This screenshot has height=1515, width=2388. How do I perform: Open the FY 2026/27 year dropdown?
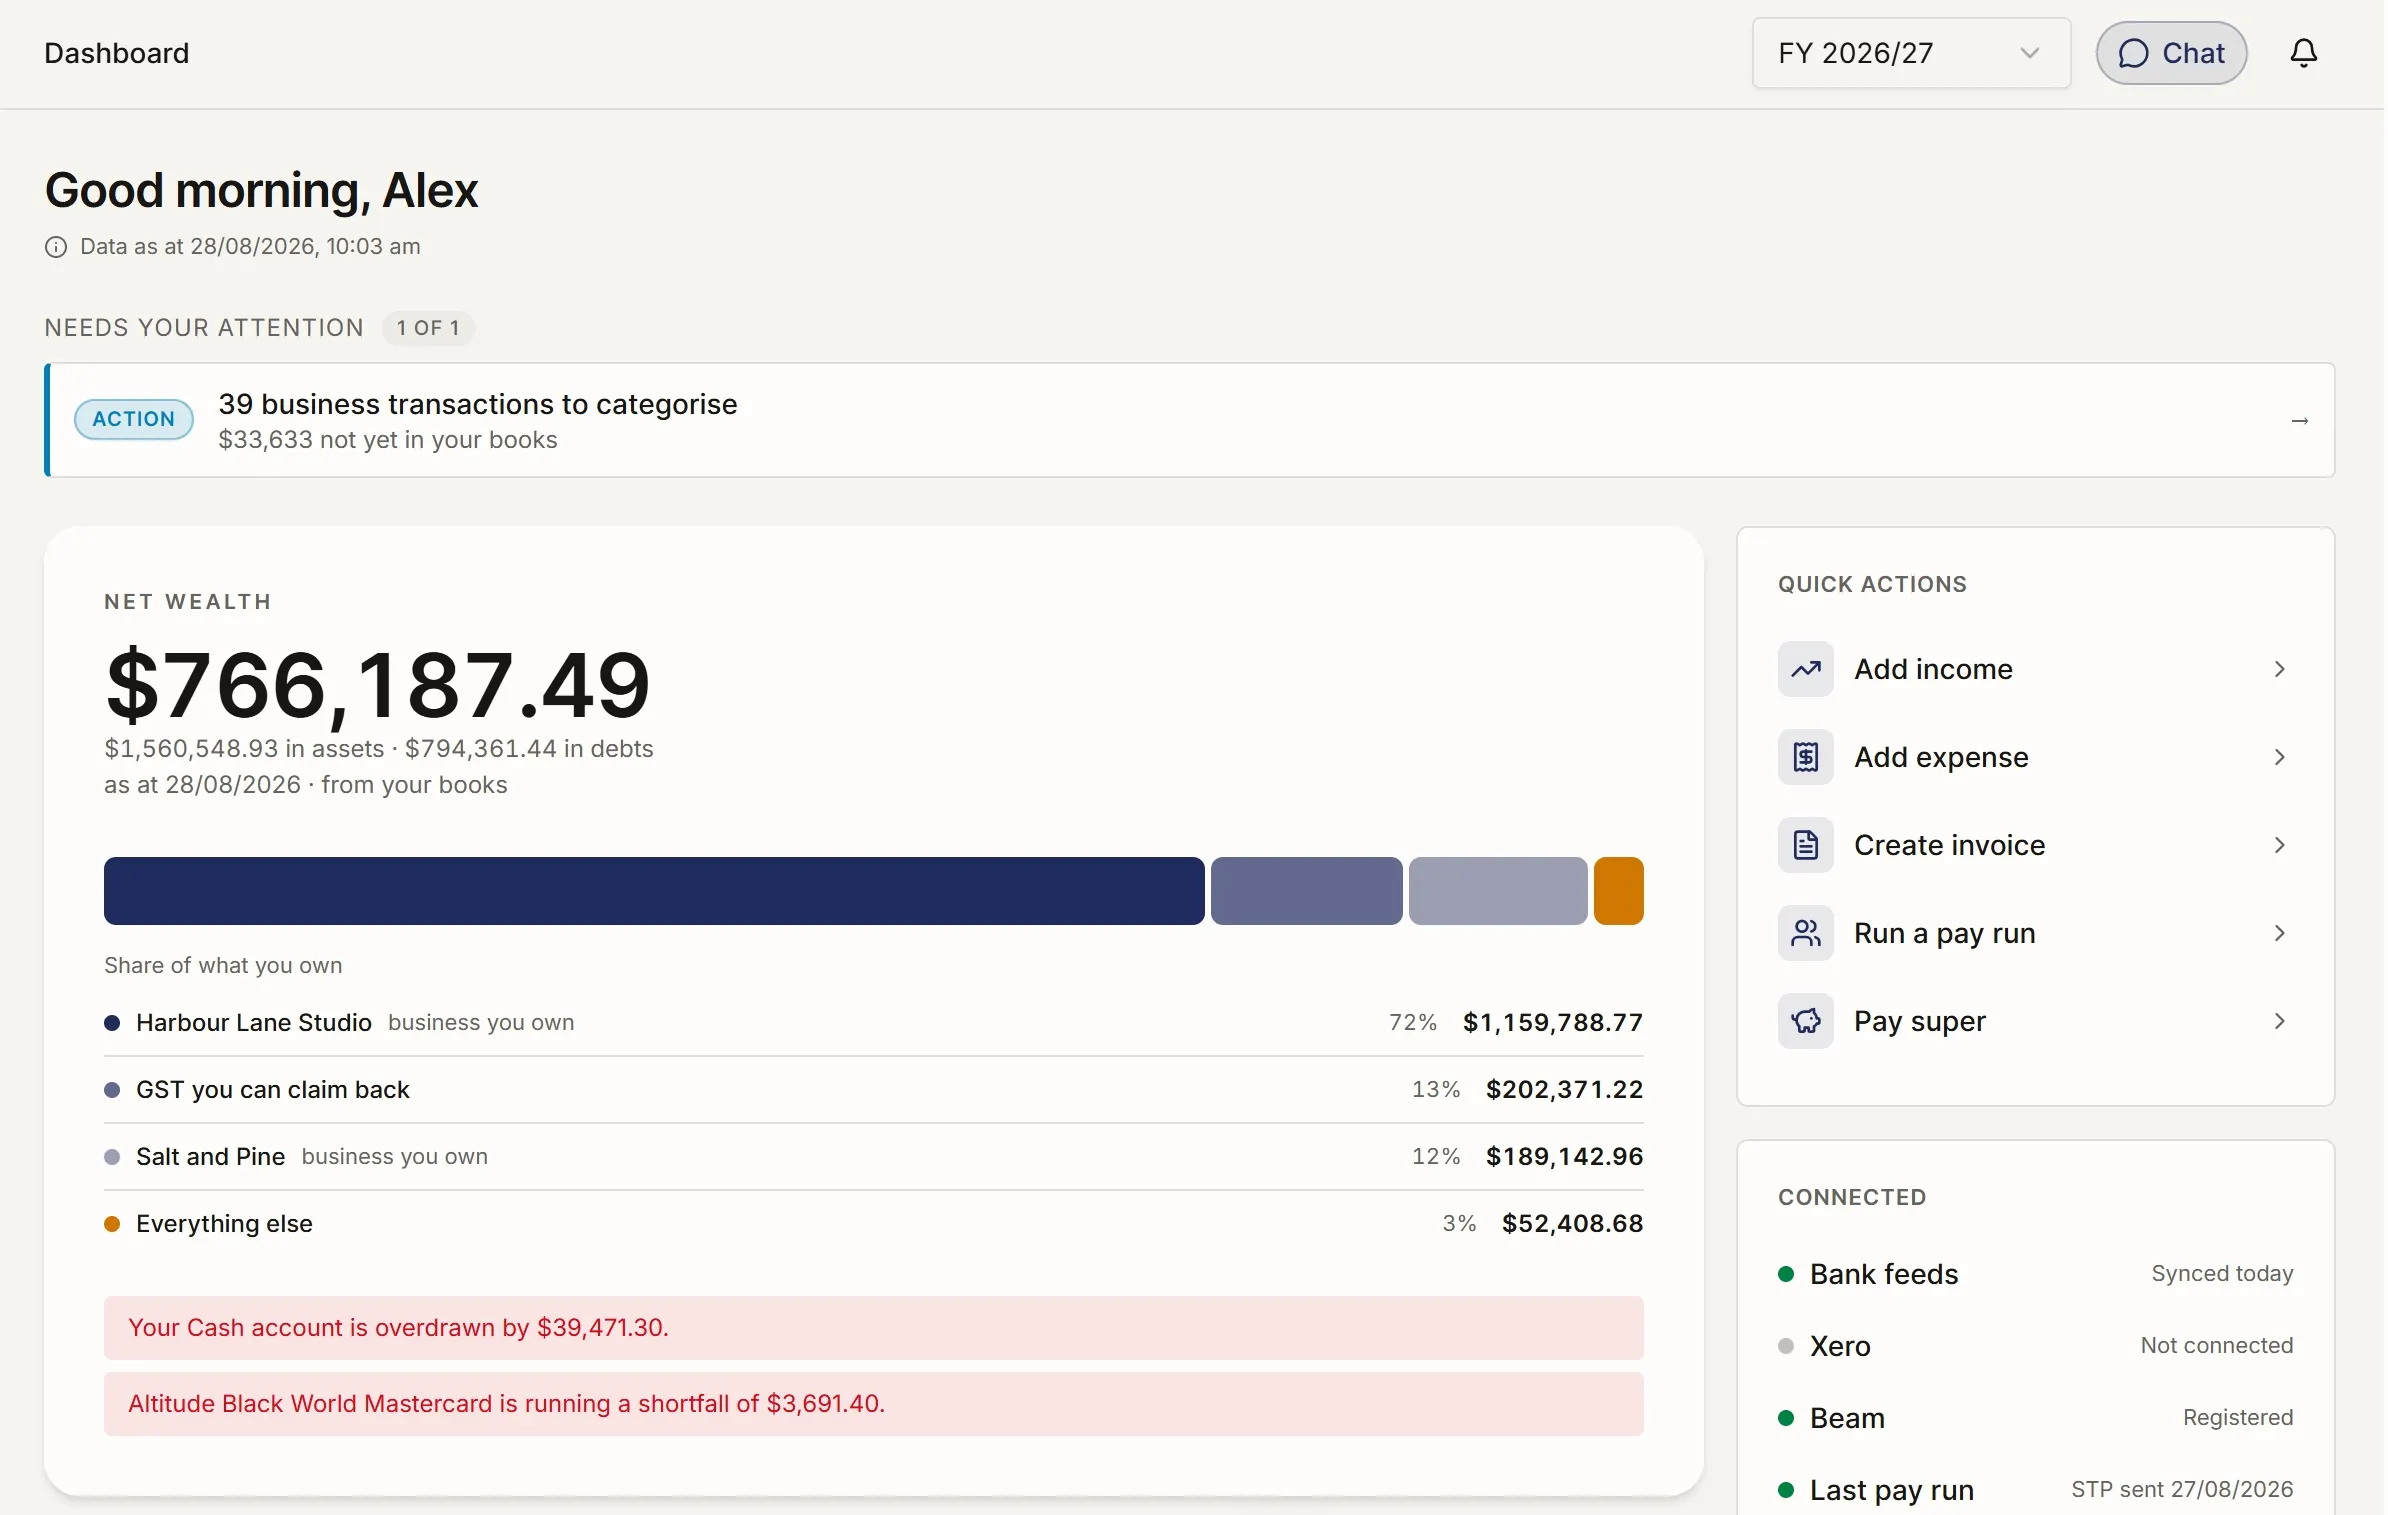pyautogui.click(x=1910, y=53)
